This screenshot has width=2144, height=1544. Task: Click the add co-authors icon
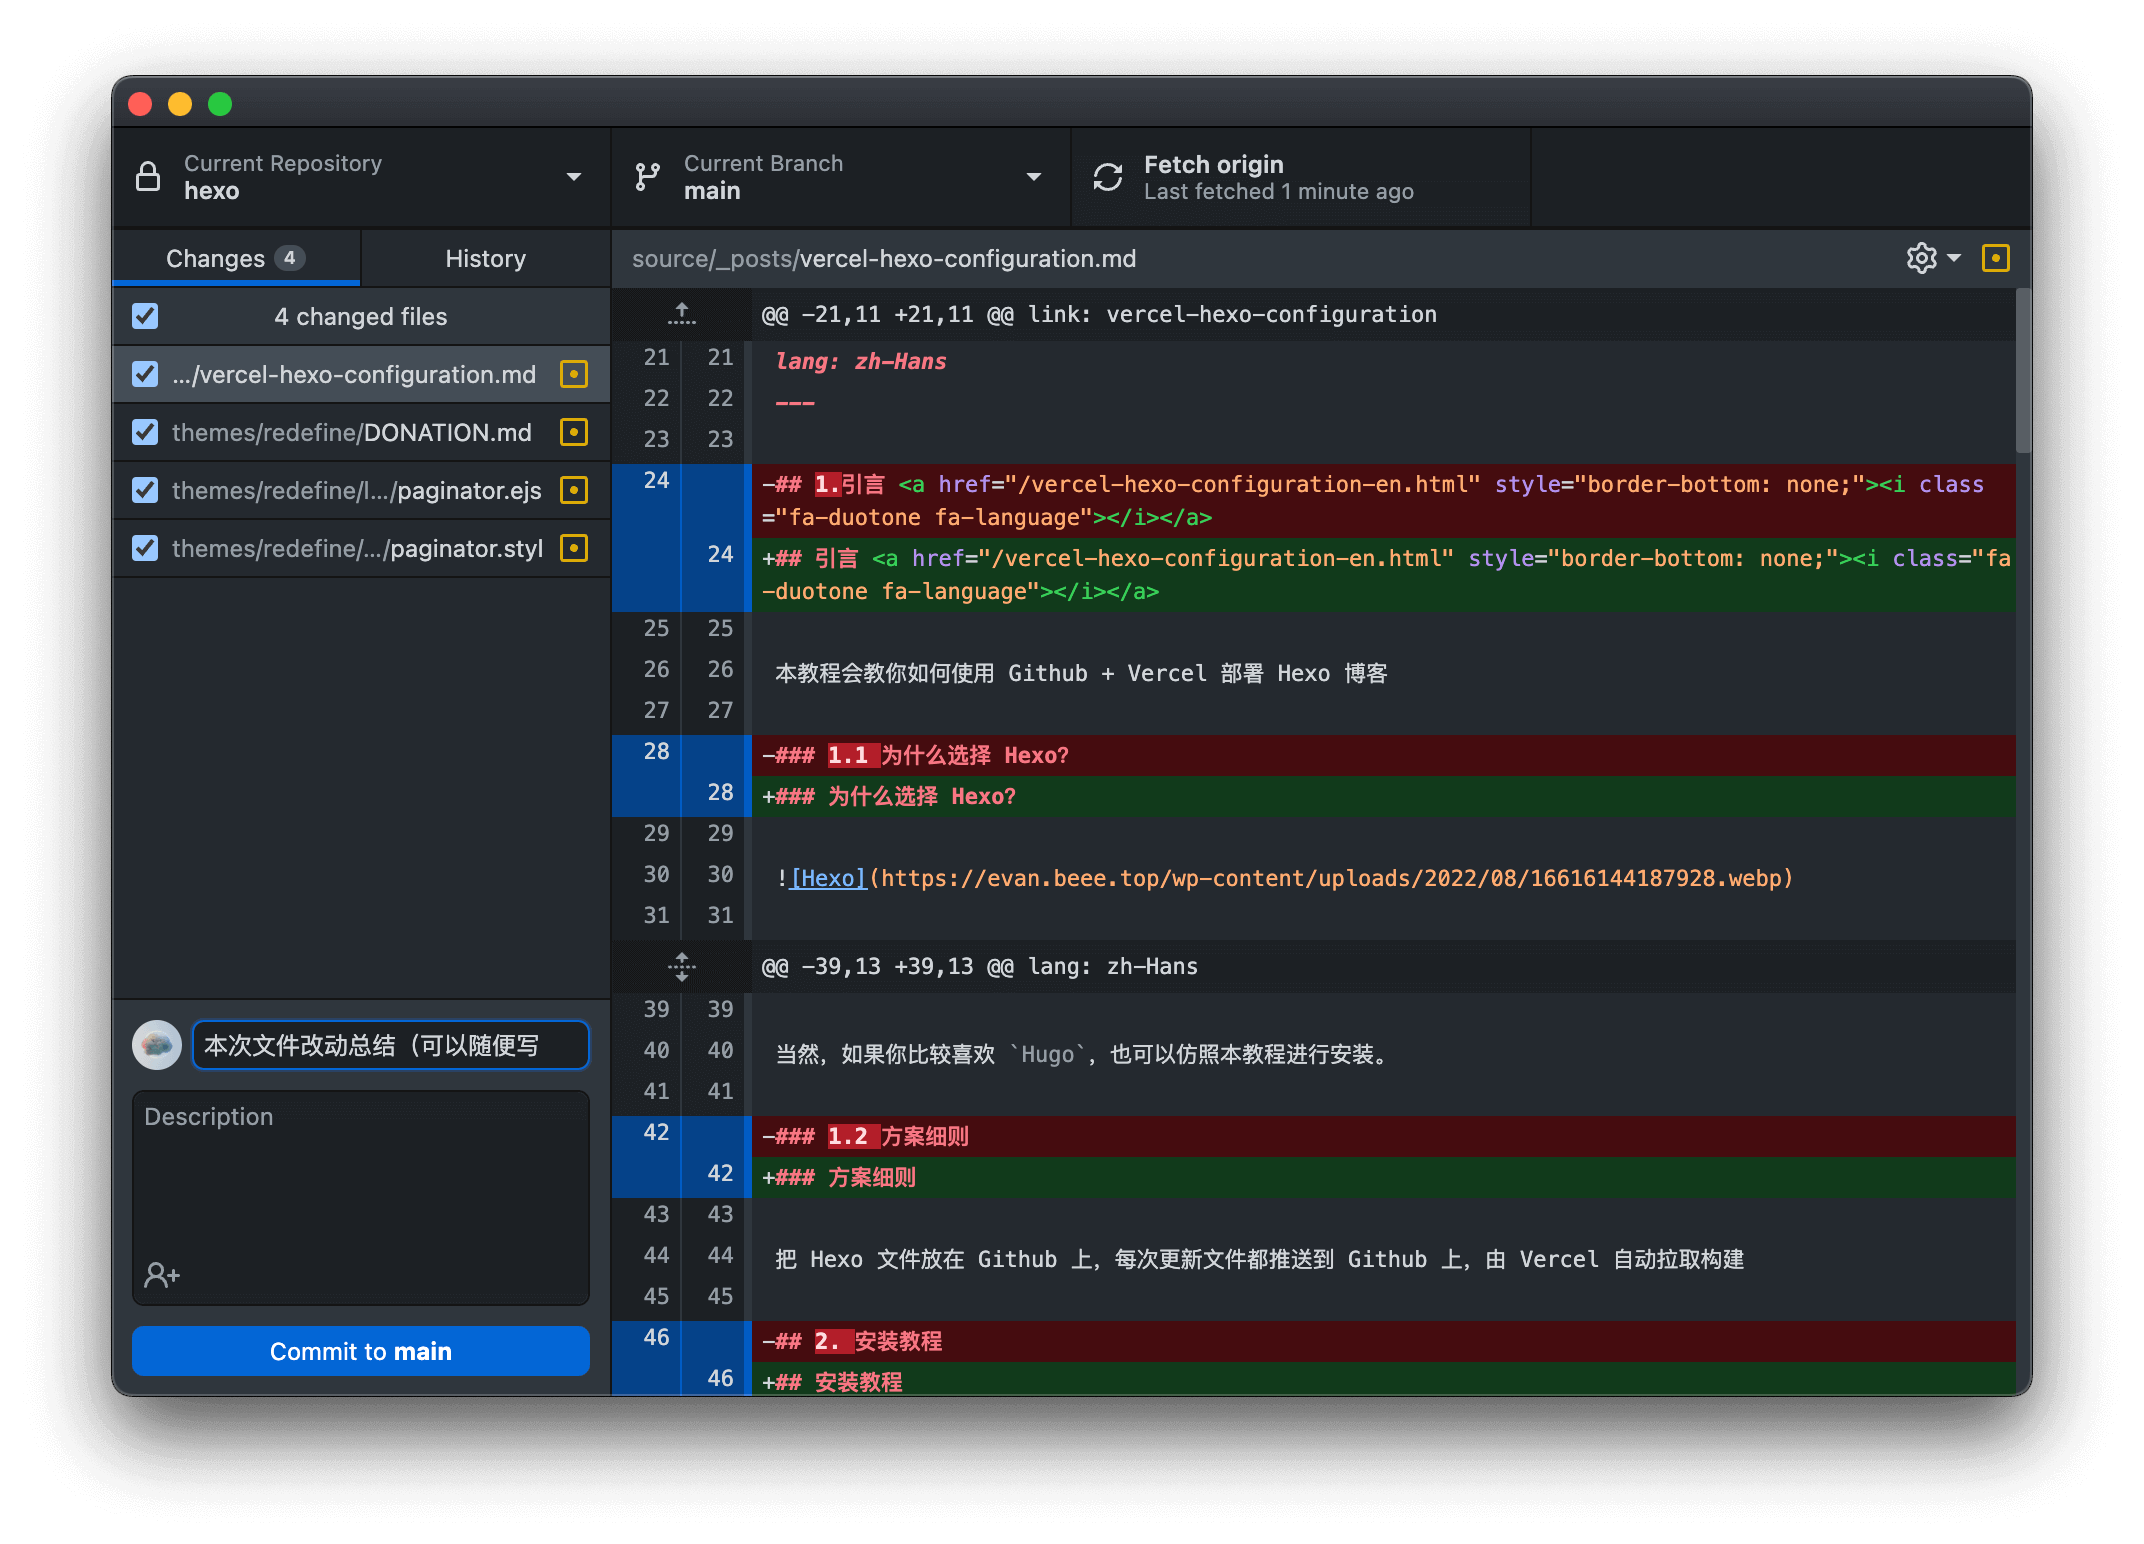[x=162, y=1274]
